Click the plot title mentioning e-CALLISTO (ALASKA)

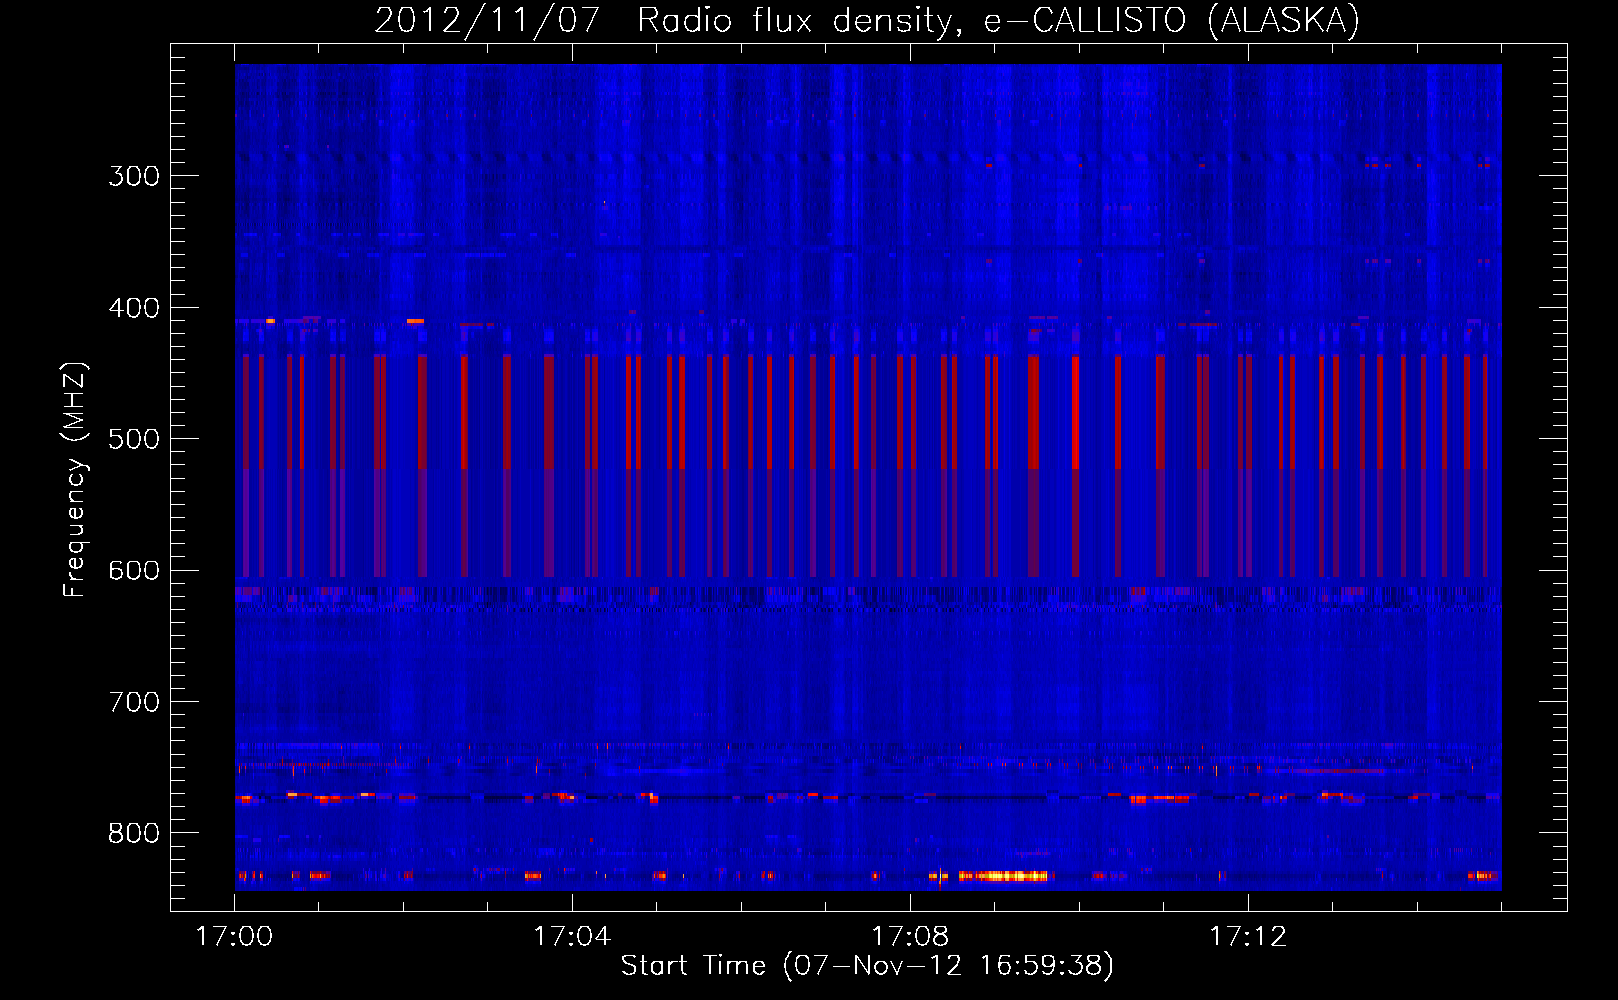867,20
